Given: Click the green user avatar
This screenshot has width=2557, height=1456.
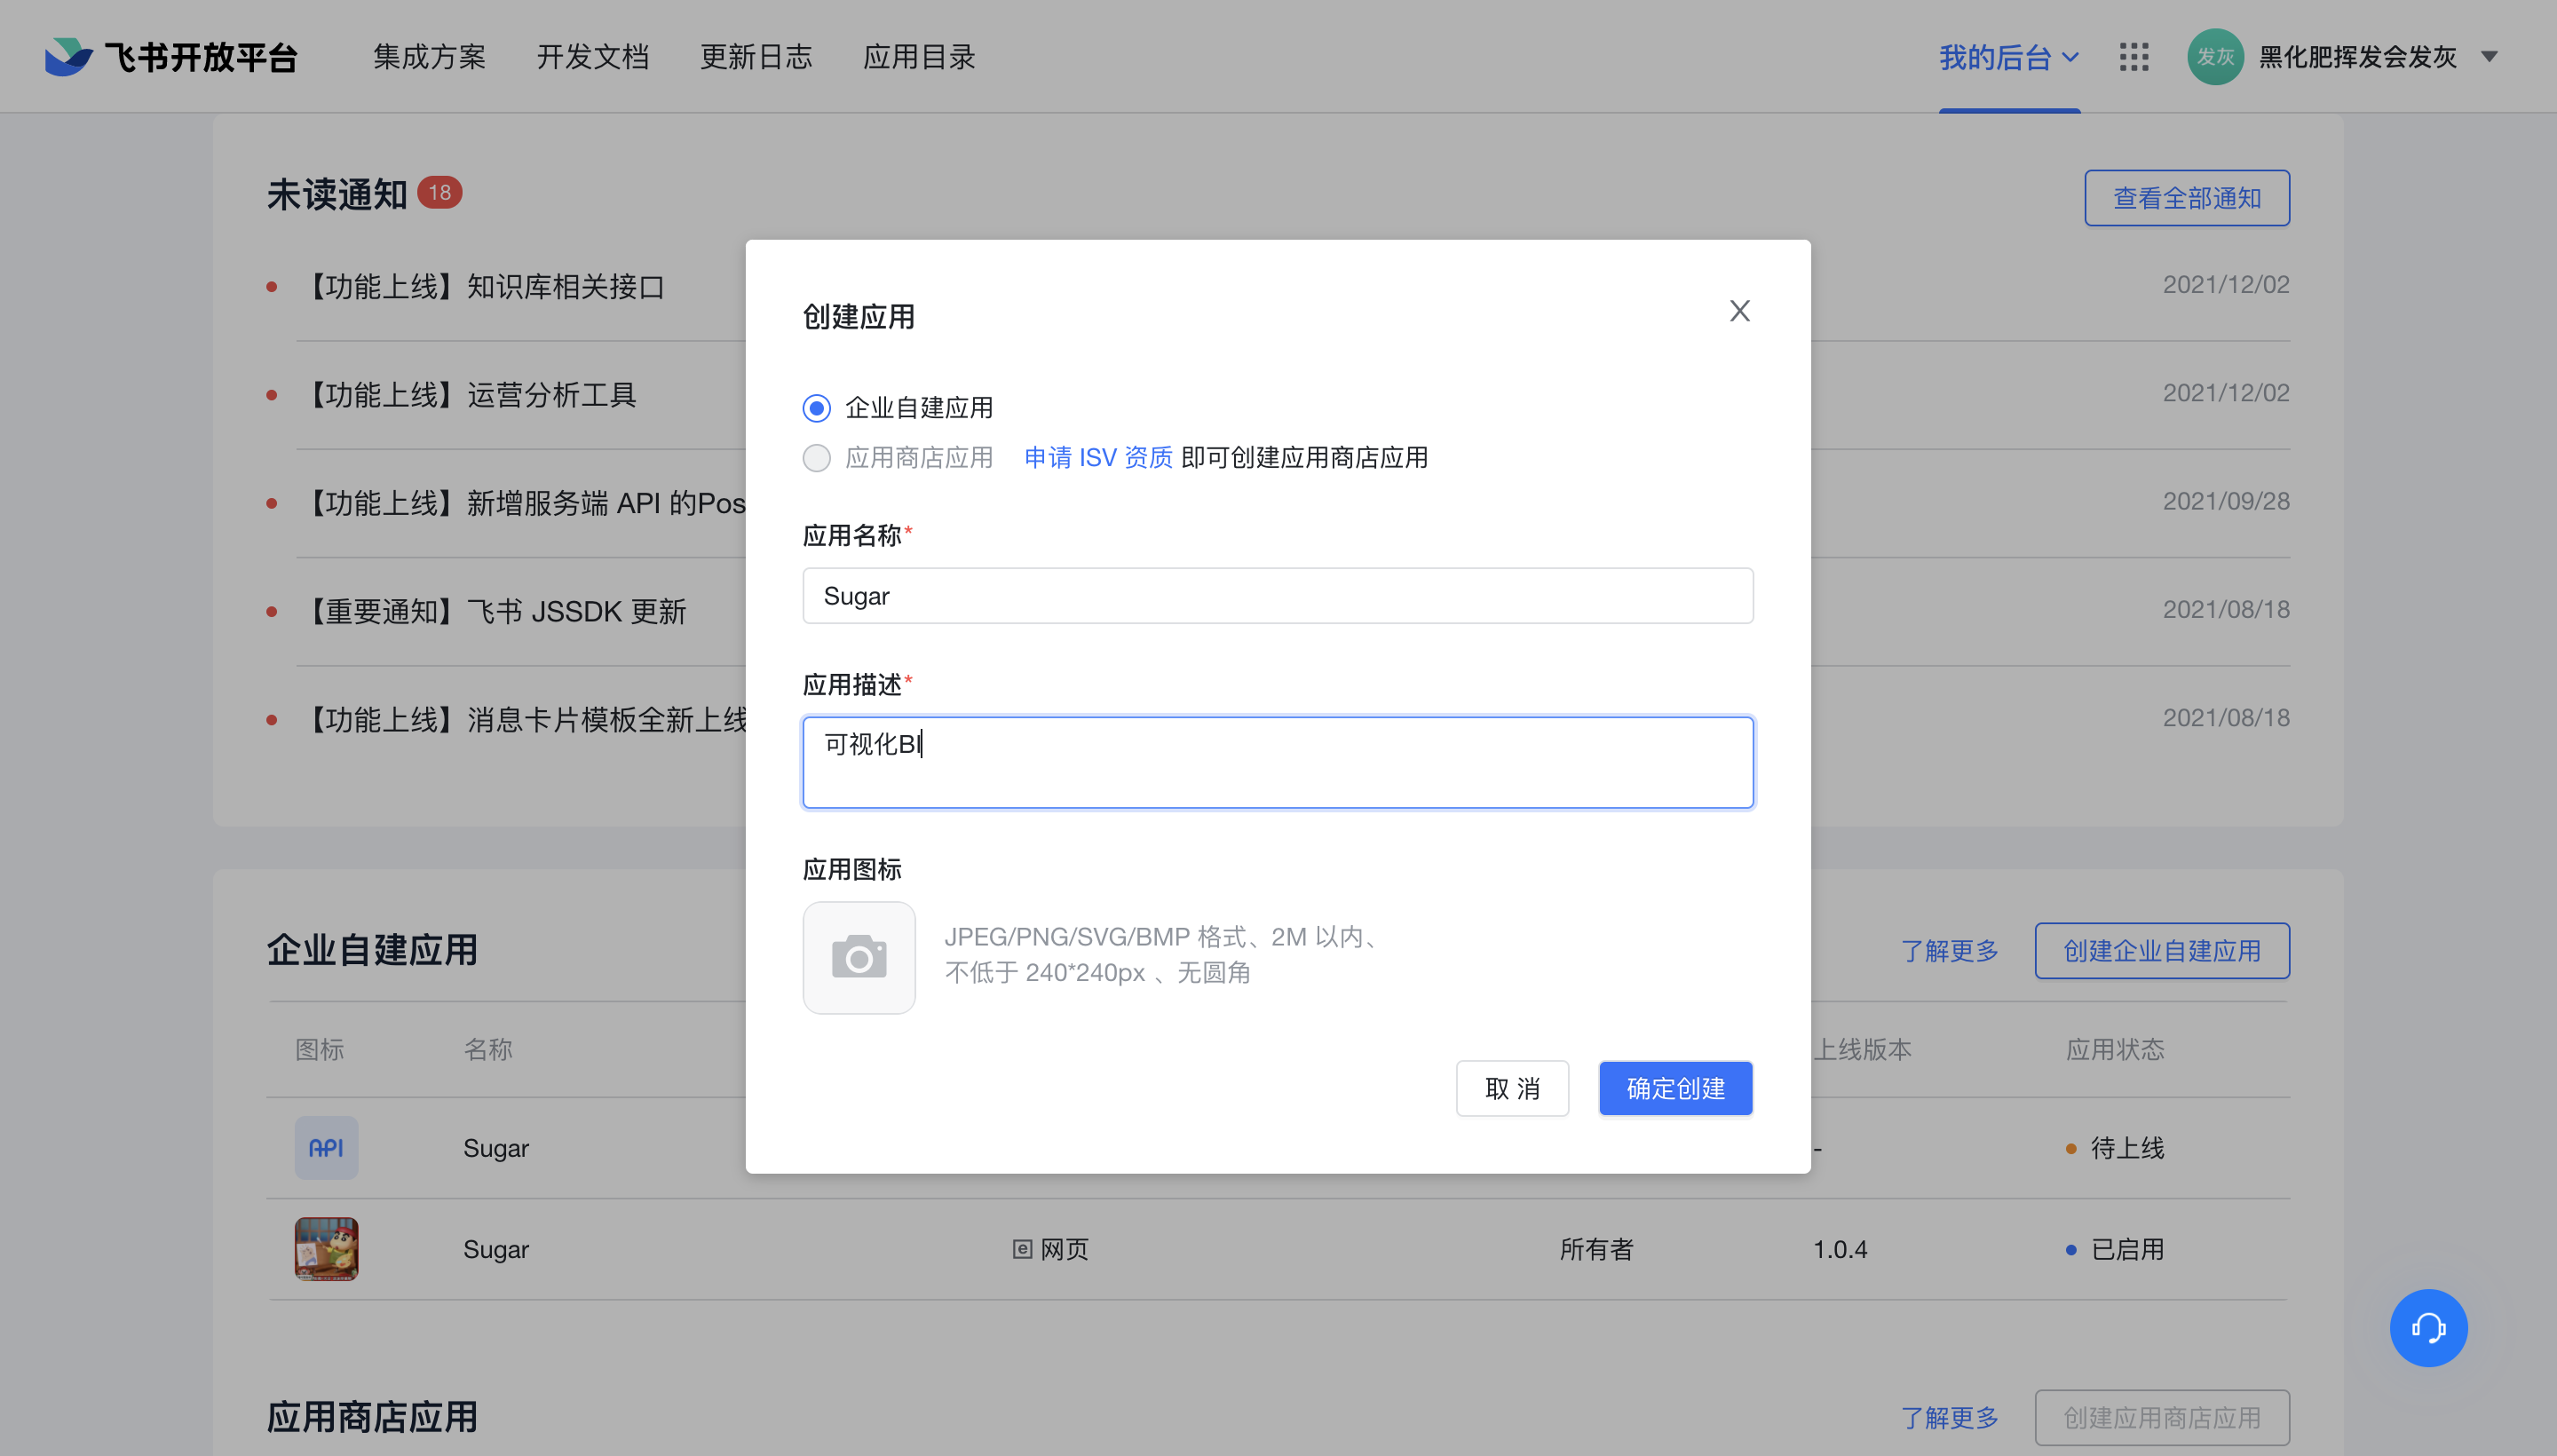Looking at the screenshot, I should point(2214,57).
